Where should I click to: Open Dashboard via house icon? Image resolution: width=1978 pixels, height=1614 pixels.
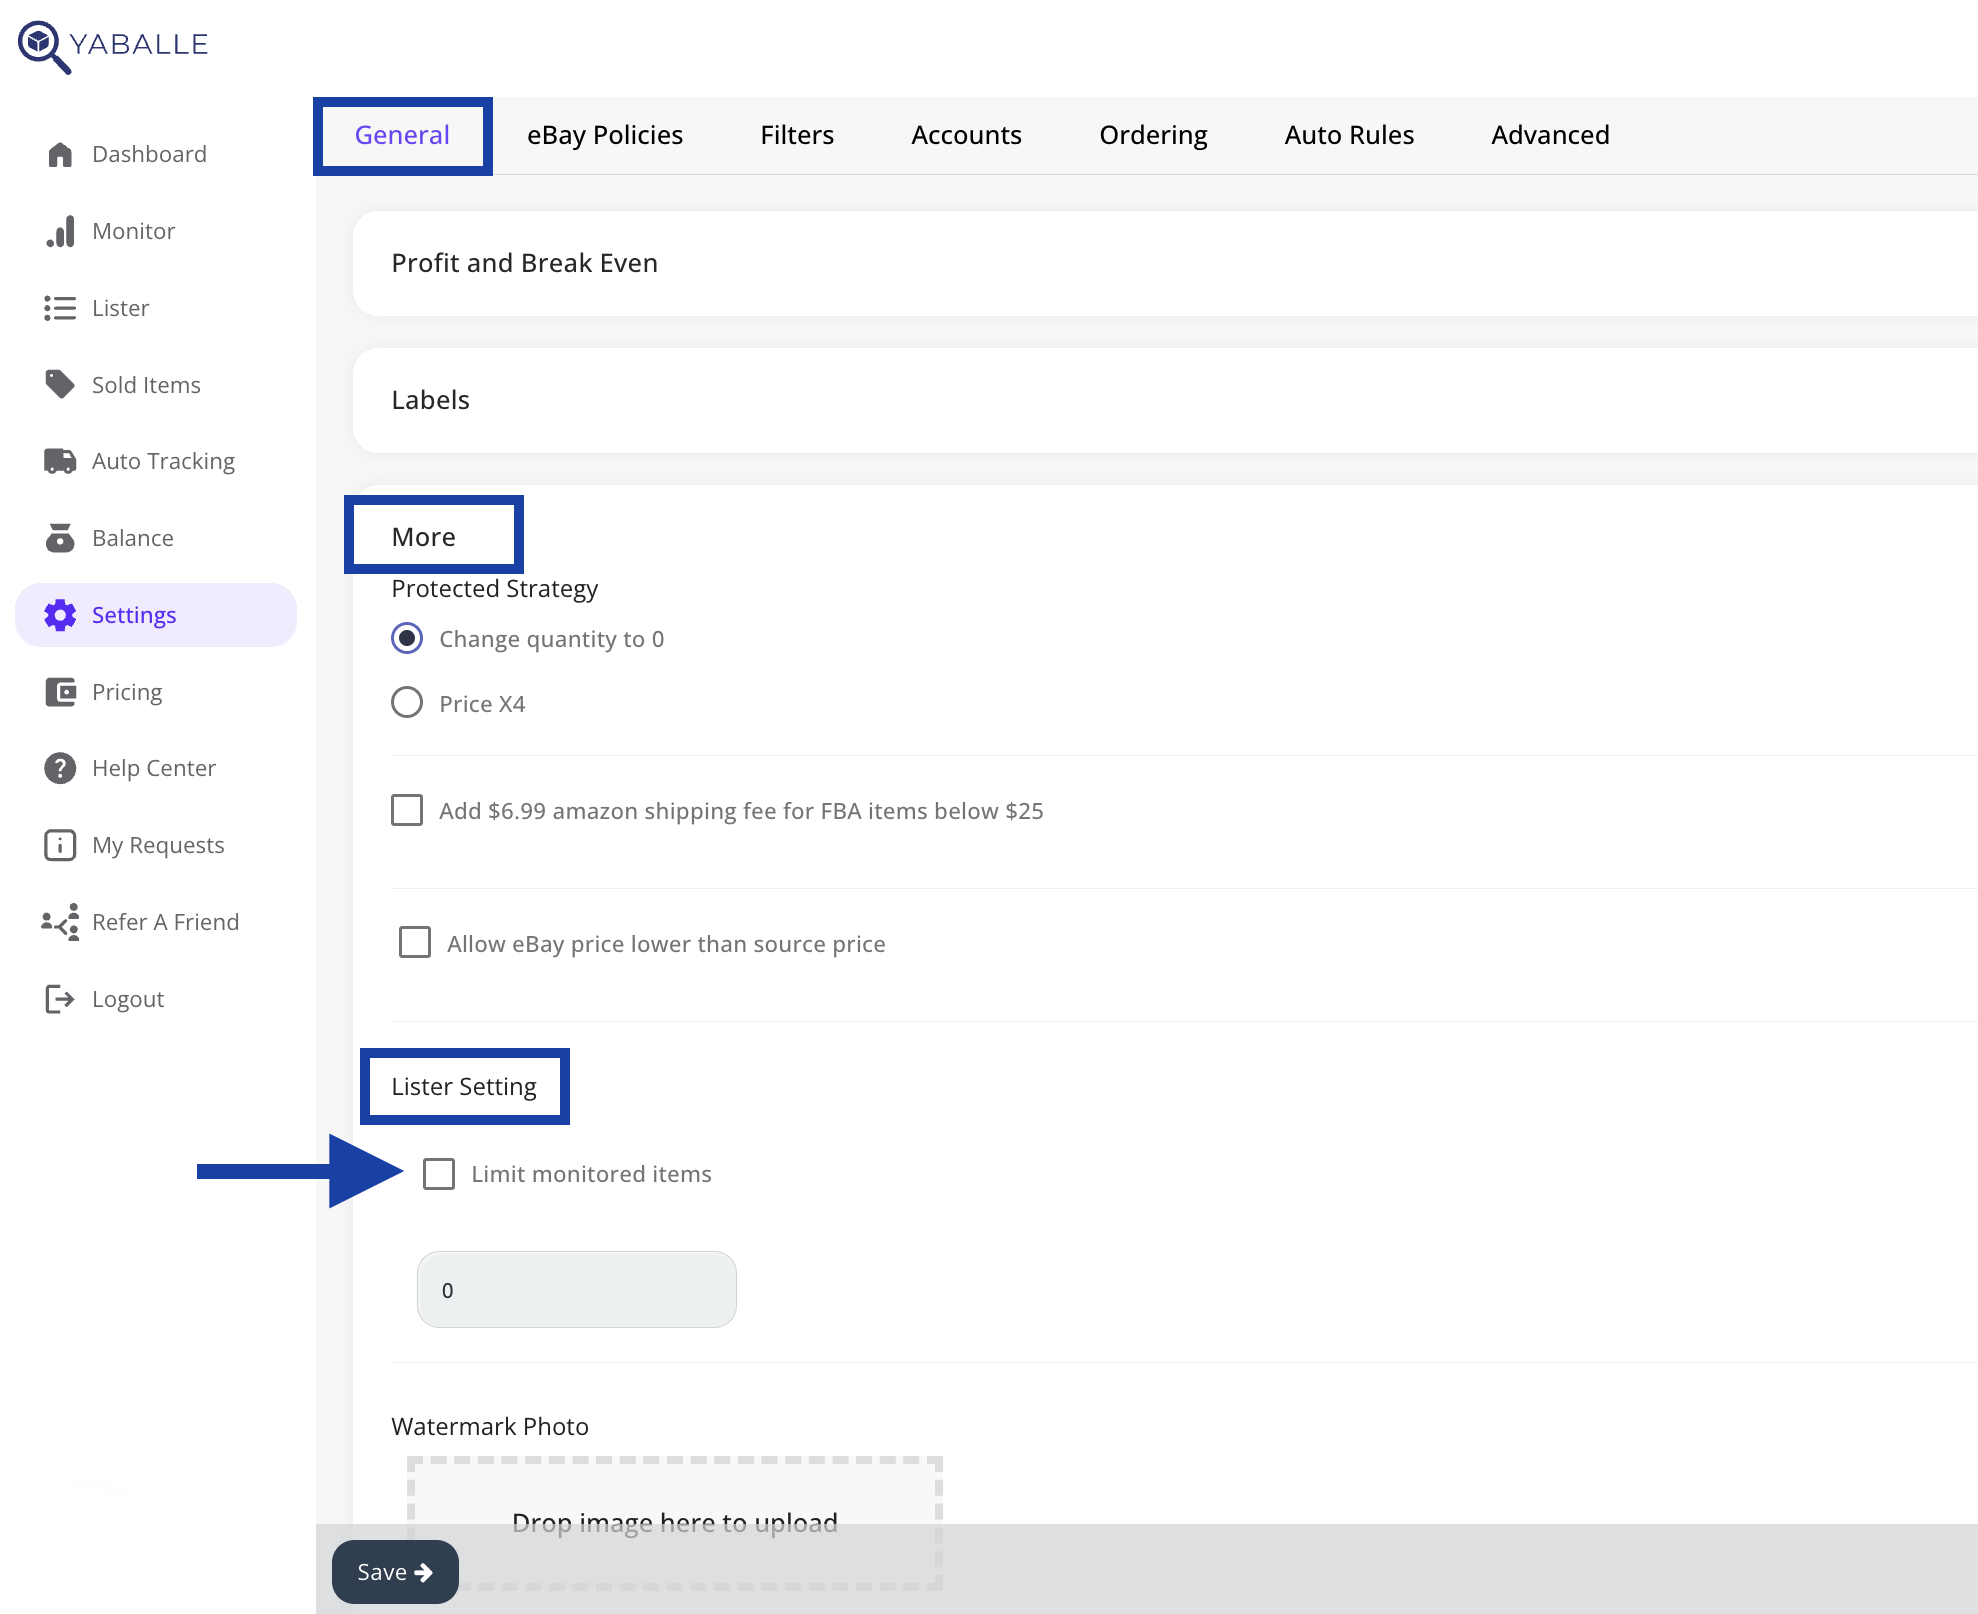pos(60,154)
